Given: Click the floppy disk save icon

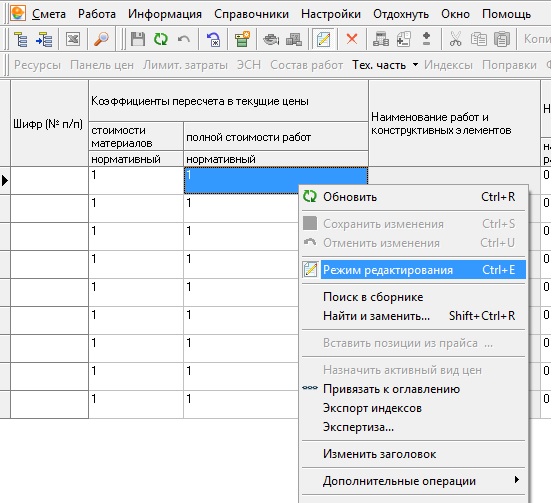Looking at the screenshot, I should (x=138, y=39).
